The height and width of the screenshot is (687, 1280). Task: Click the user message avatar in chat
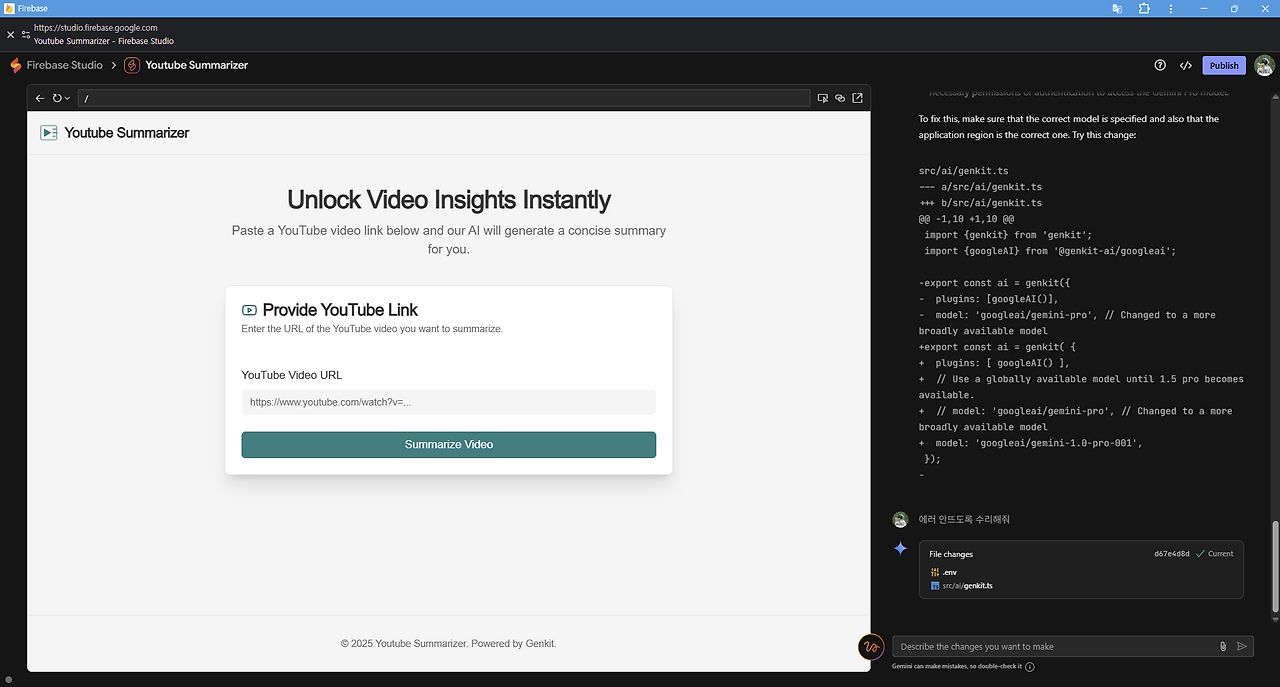tap(900, 520)
